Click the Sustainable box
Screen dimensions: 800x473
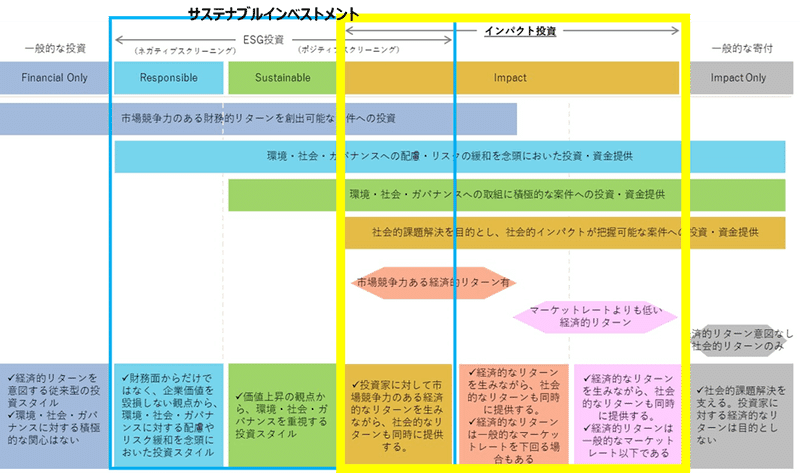(283, 78)
